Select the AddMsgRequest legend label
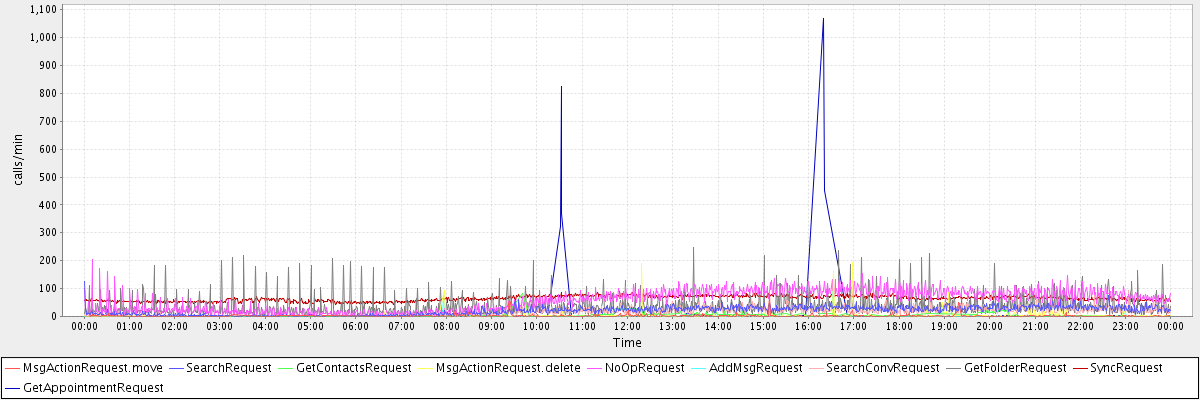 click(755, 368)
